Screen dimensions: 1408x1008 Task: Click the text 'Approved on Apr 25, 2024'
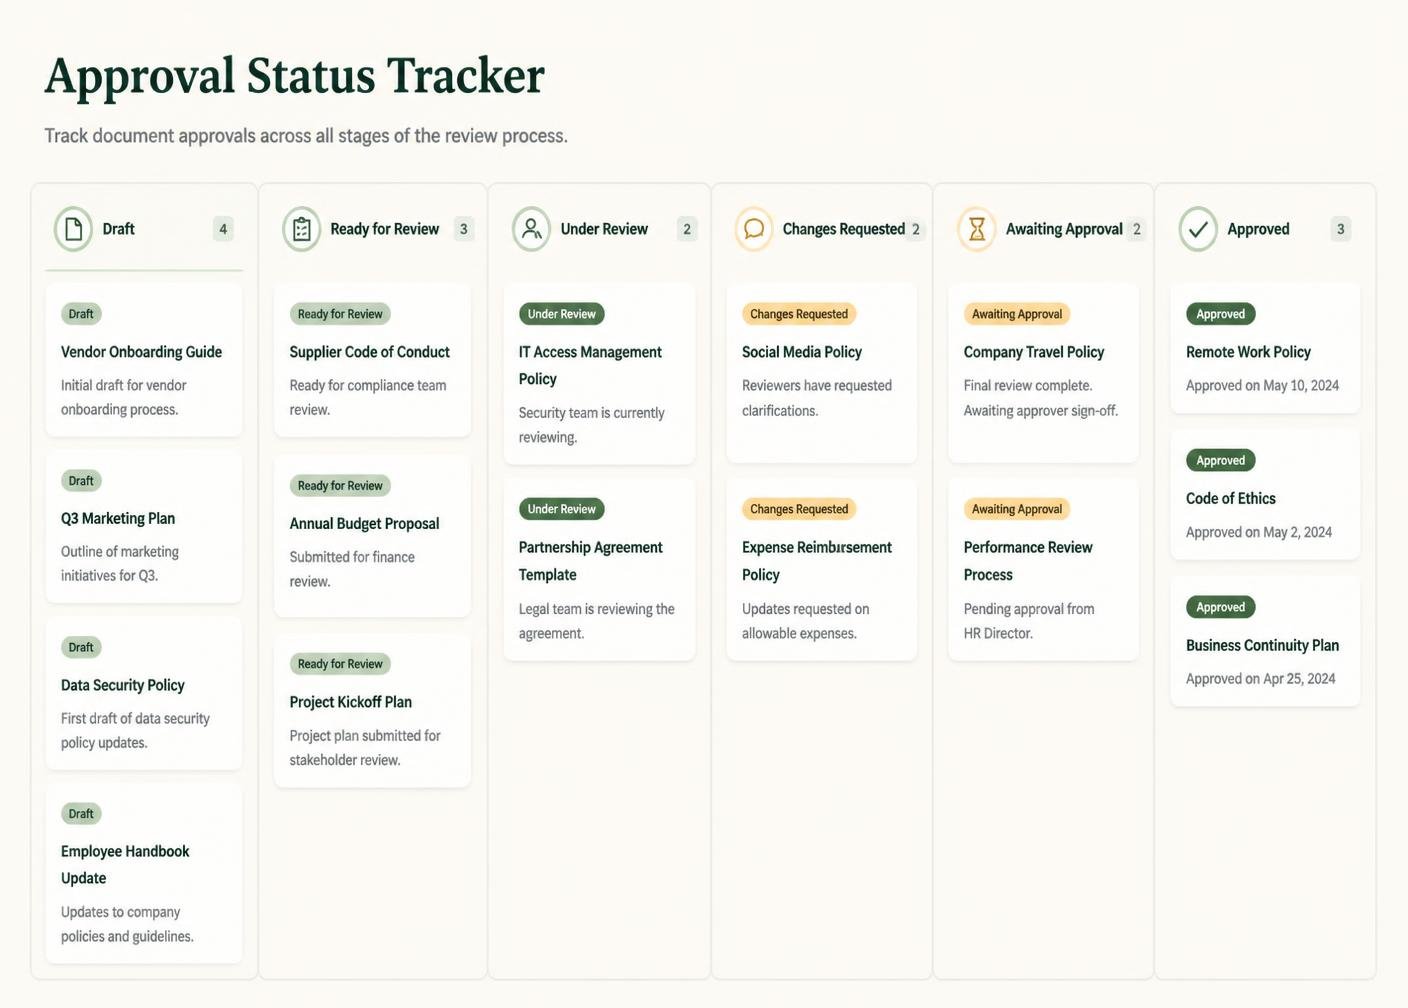[x=1260, y=679]
